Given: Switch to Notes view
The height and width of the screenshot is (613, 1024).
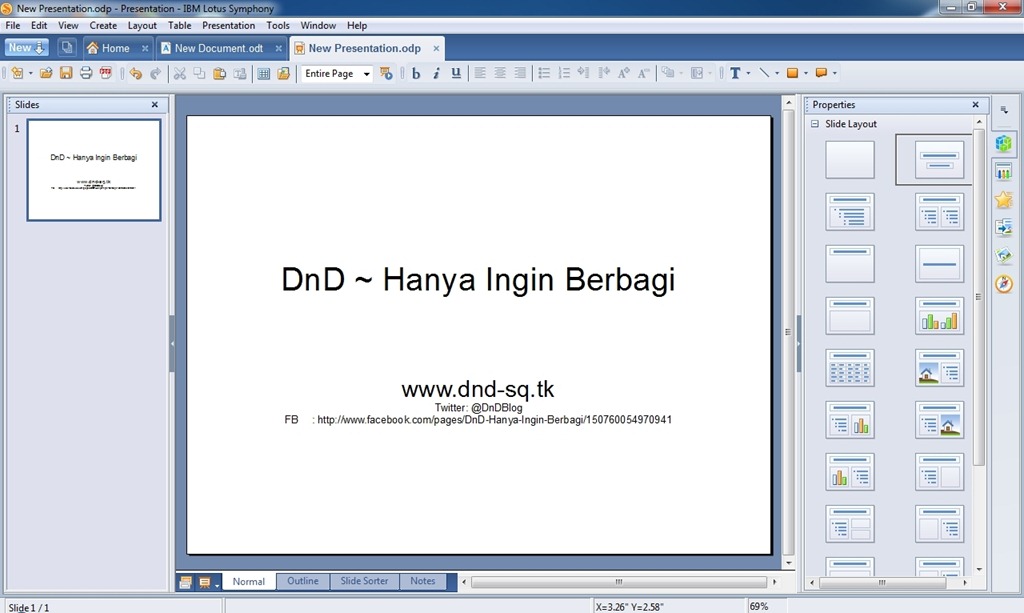Looking at the screenshot, I should coord(423,581).
